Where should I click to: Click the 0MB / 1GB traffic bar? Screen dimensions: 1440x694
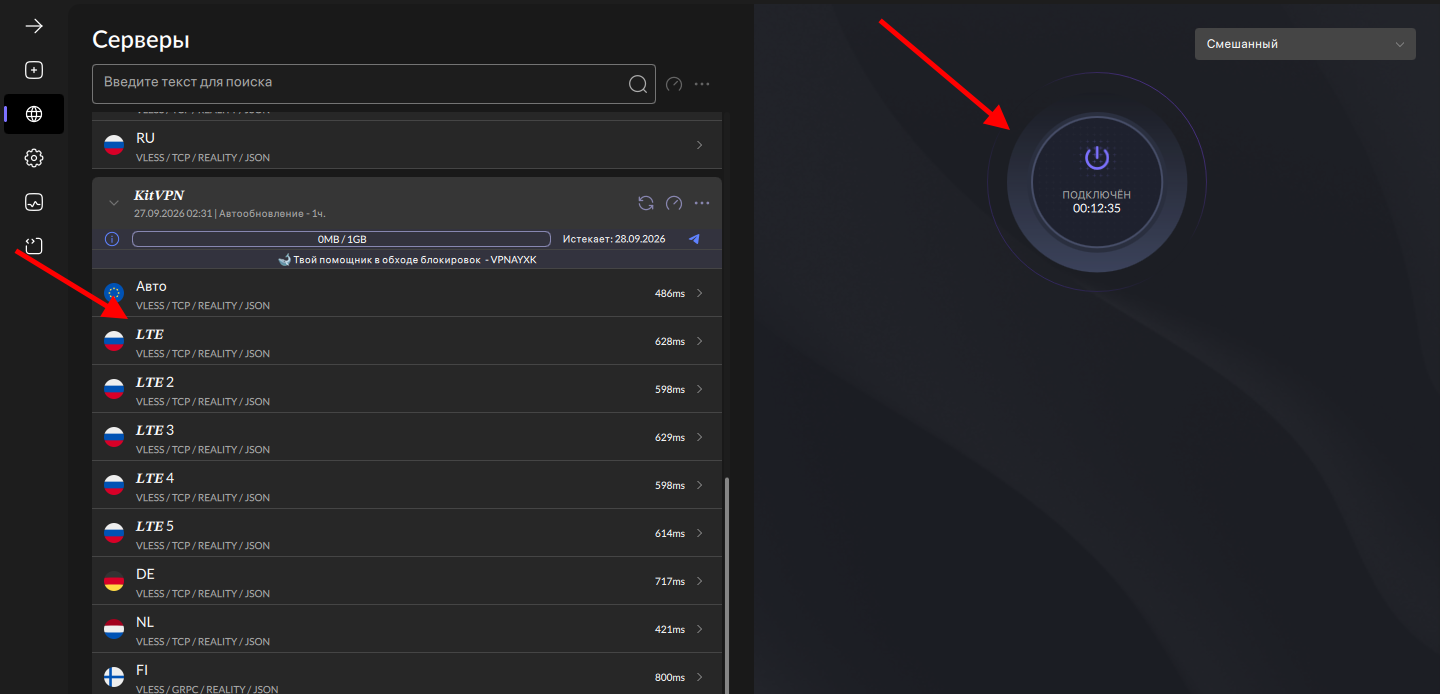(341, 239)
